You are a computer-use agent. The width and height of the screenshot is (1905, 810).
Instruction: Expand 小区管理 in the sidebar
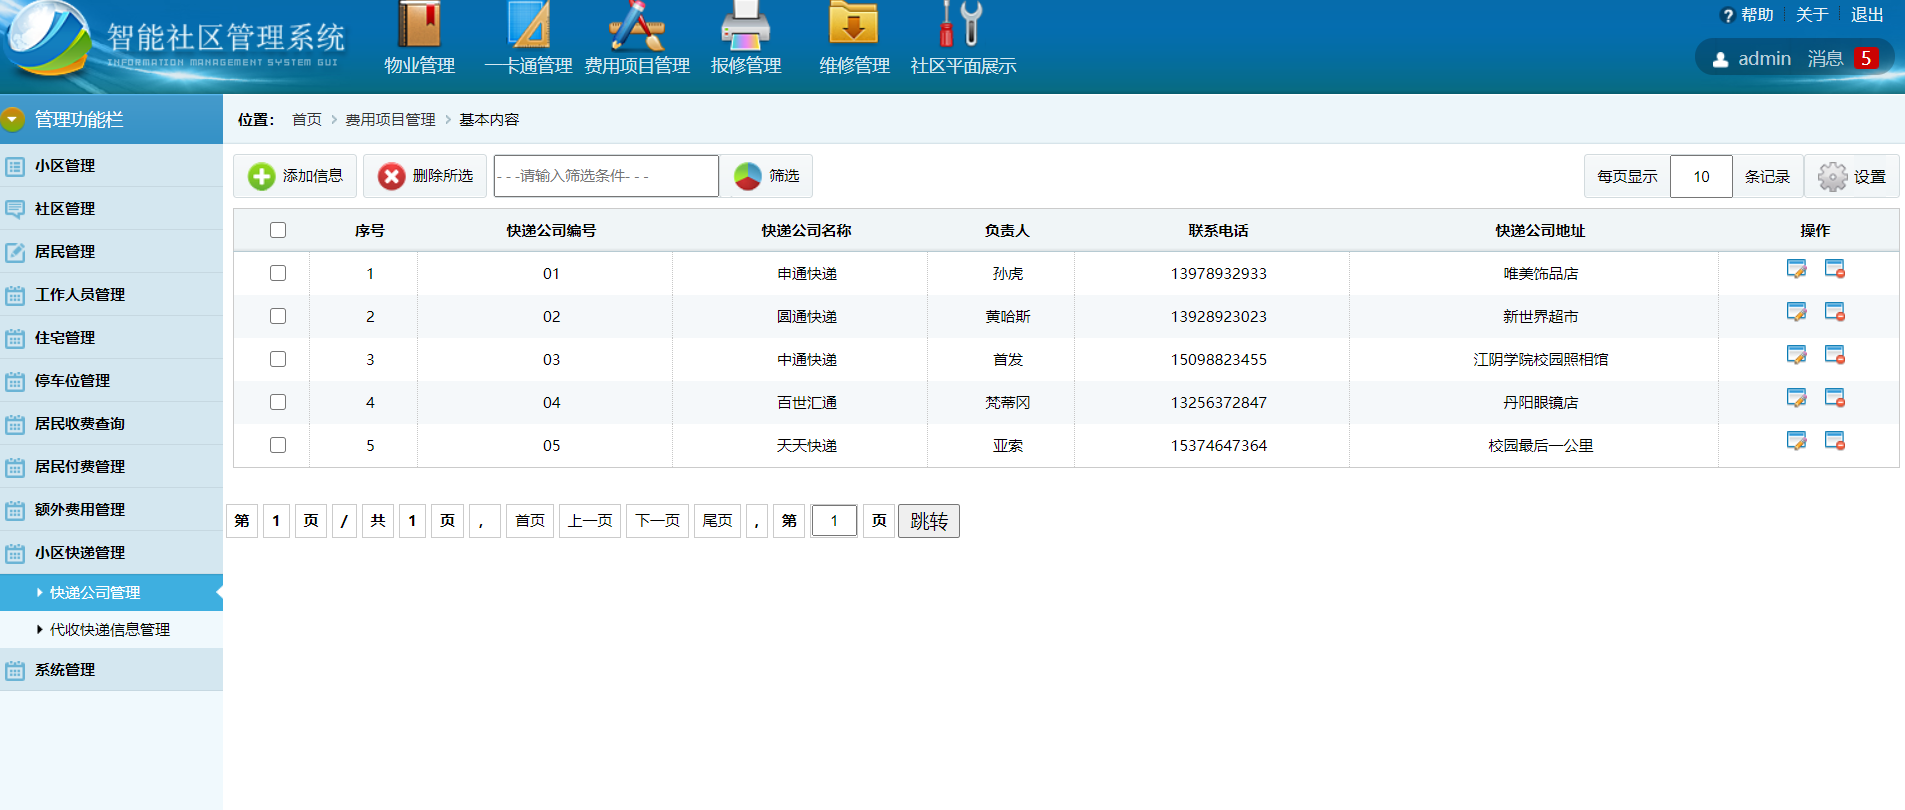point(111,166)
